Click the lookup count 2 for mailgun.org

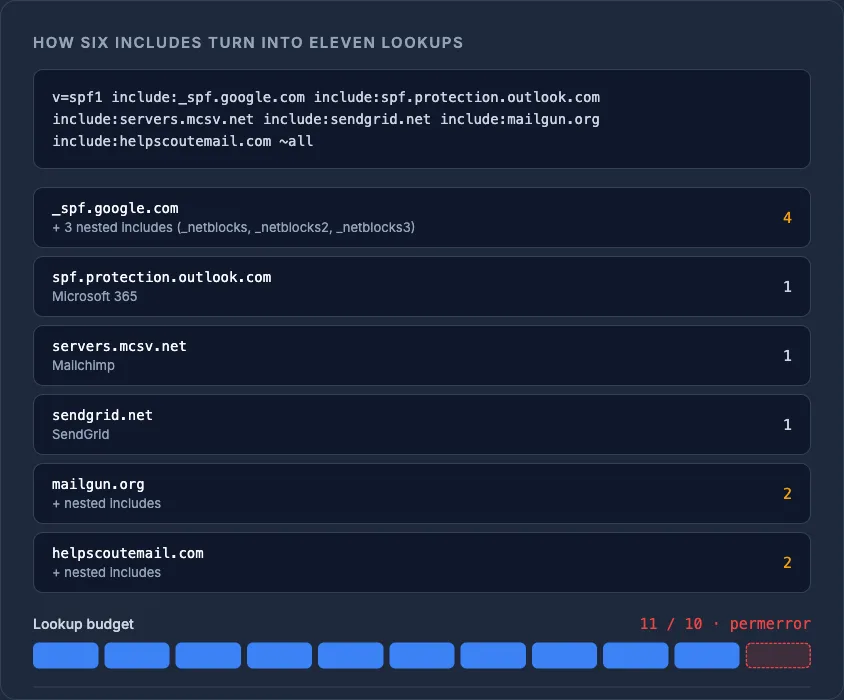click(787, 493)
